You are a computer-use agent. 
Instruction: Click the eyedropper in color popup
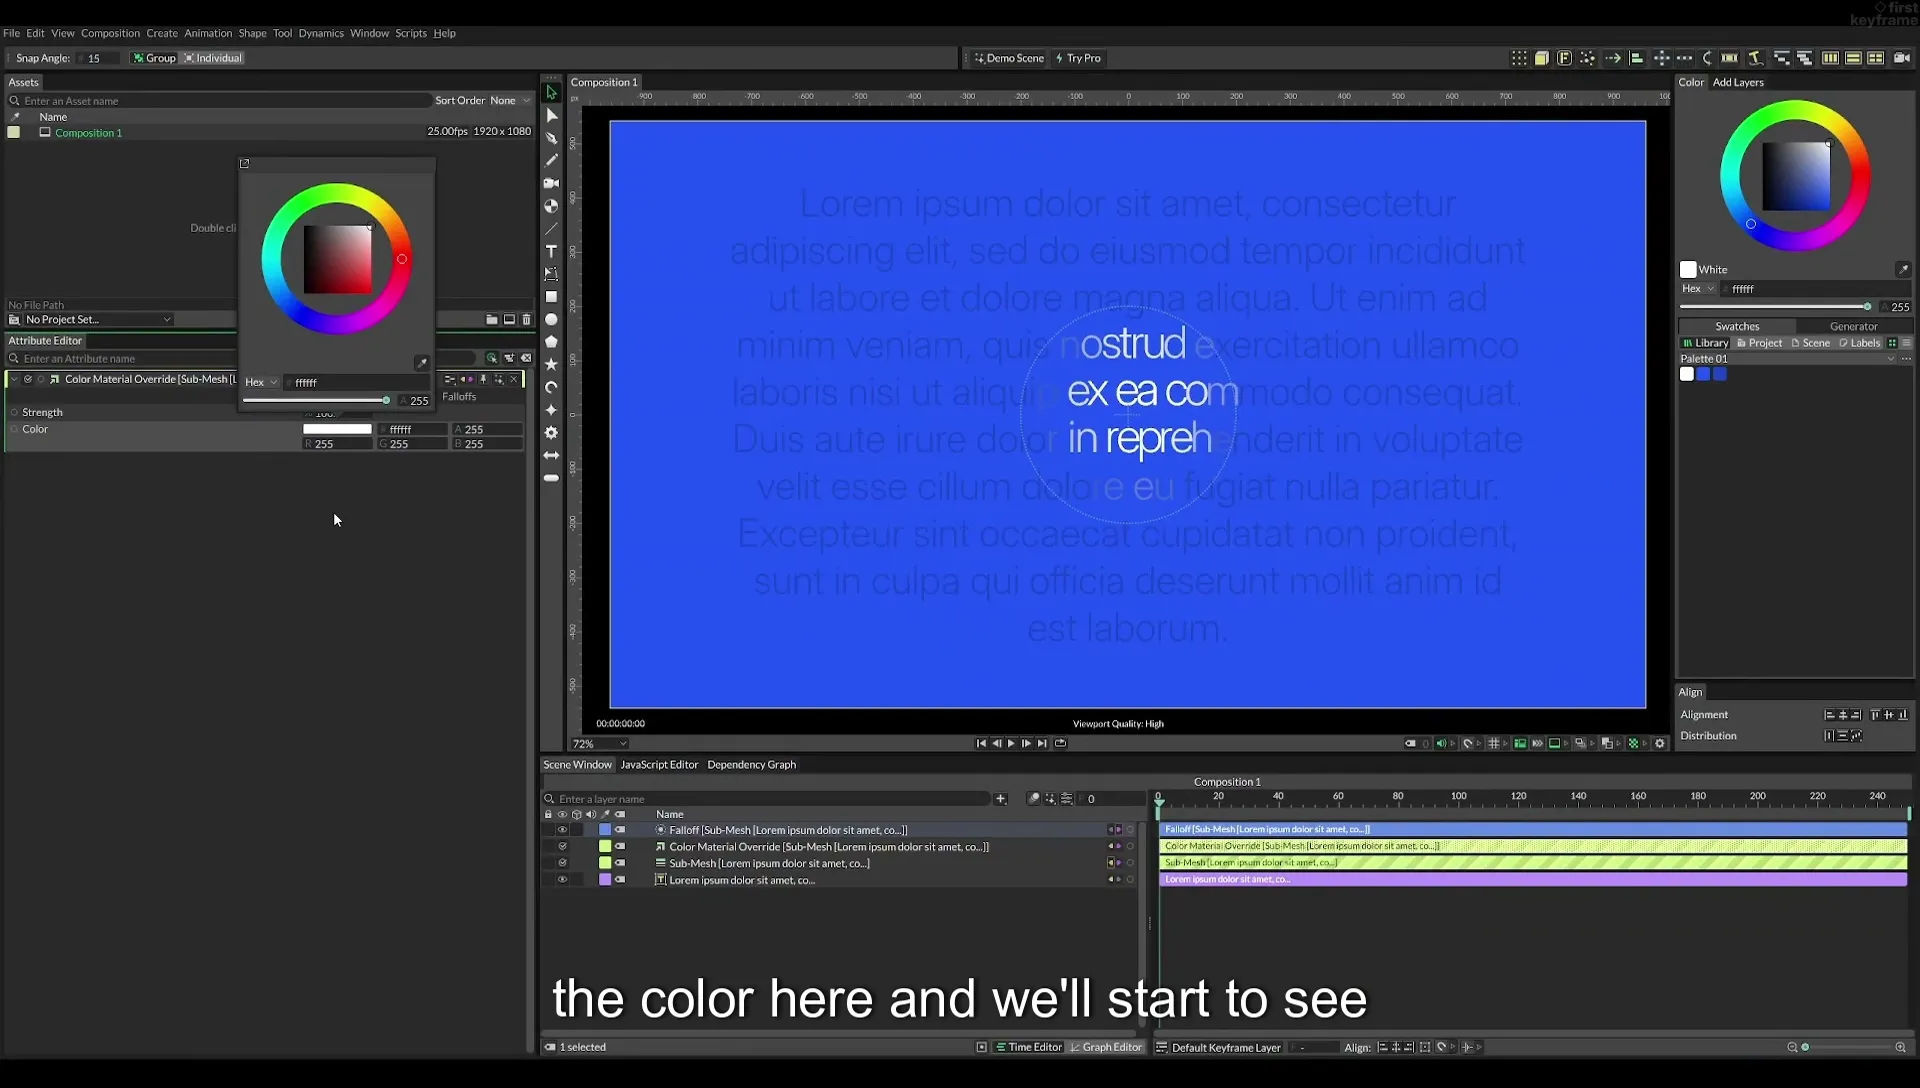click(x=421, y=363)
